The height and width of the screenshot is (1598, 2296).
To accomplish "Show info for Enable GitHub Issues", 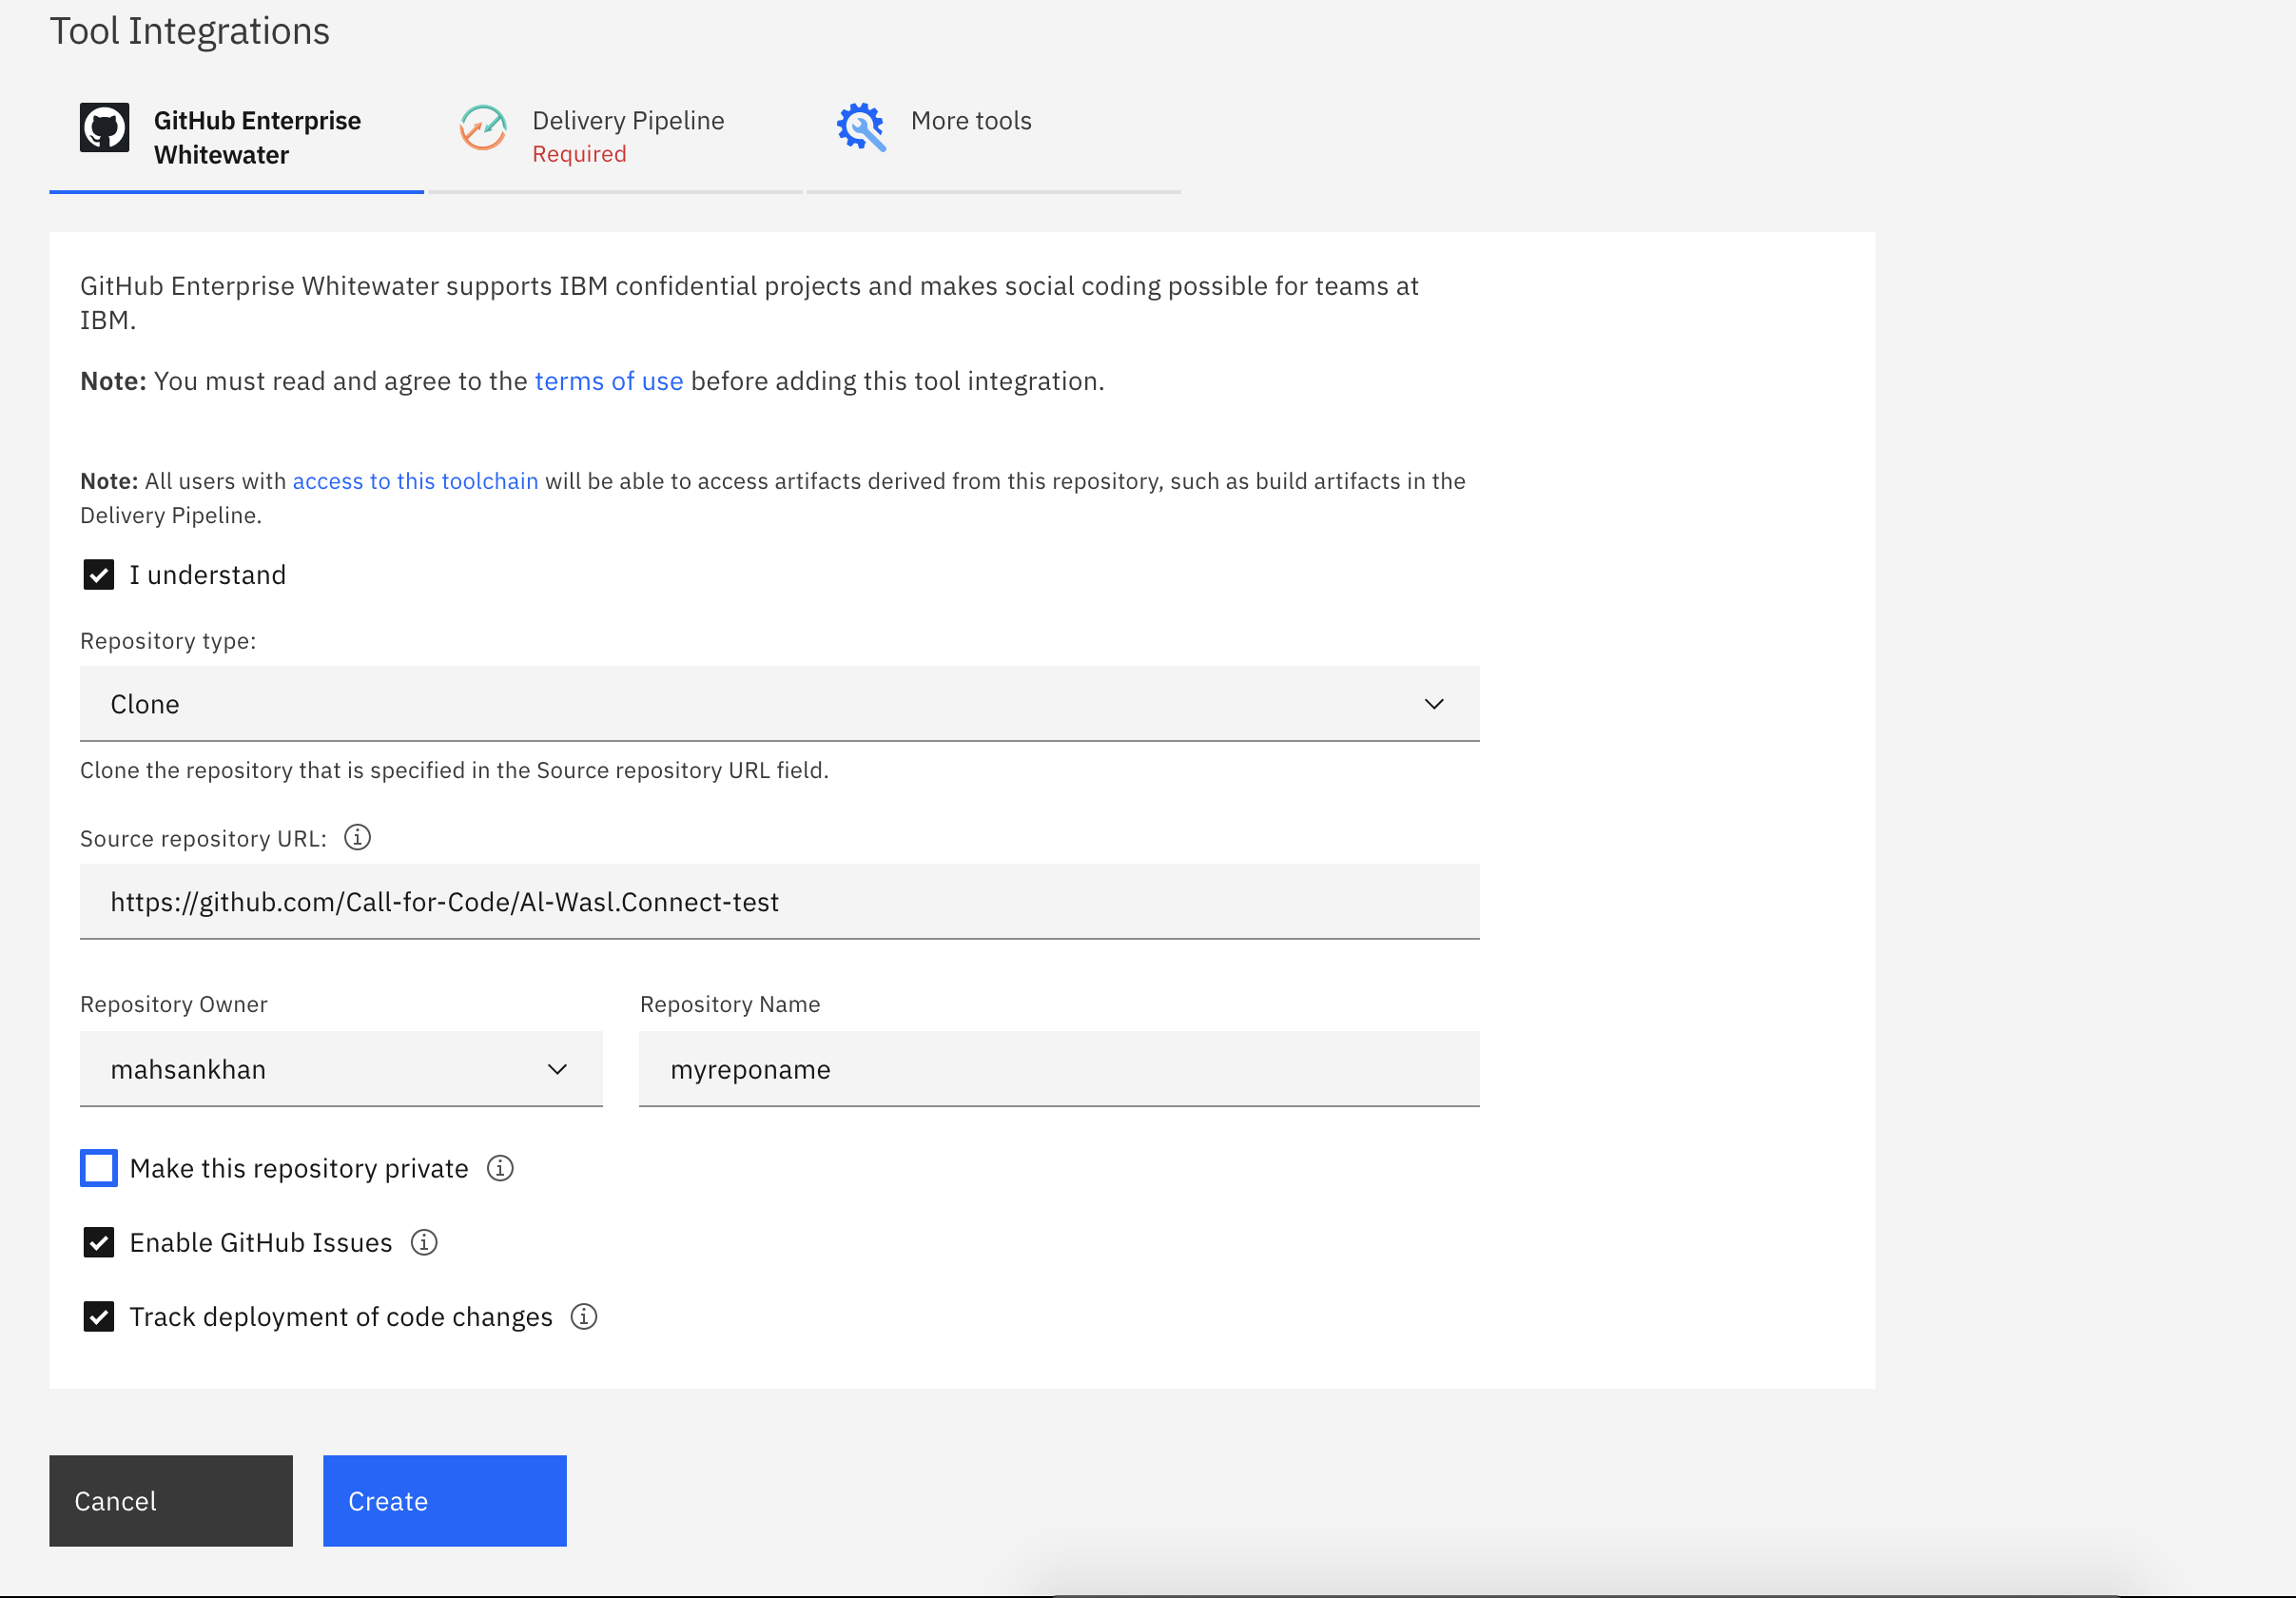I will [x=424, y=1242].
